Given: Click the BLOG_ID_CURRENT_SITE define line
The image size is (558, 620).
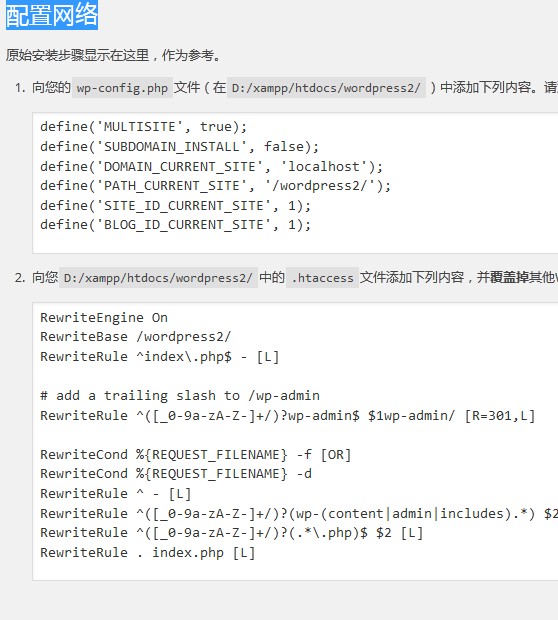Looking at the screenshot, I should [176, 225].
